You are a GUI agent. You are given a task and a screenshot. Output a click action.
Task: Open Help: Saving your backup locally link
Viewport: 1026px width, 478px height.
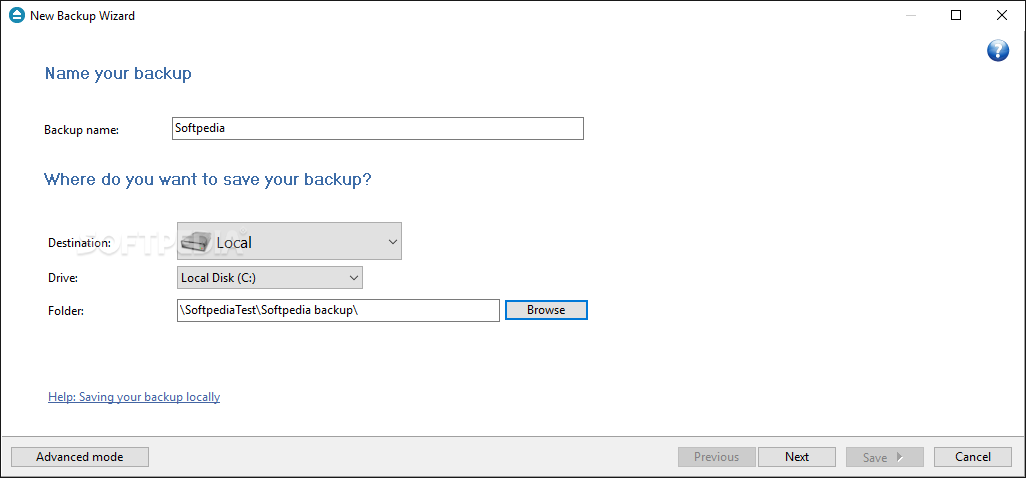pos(134,397)
